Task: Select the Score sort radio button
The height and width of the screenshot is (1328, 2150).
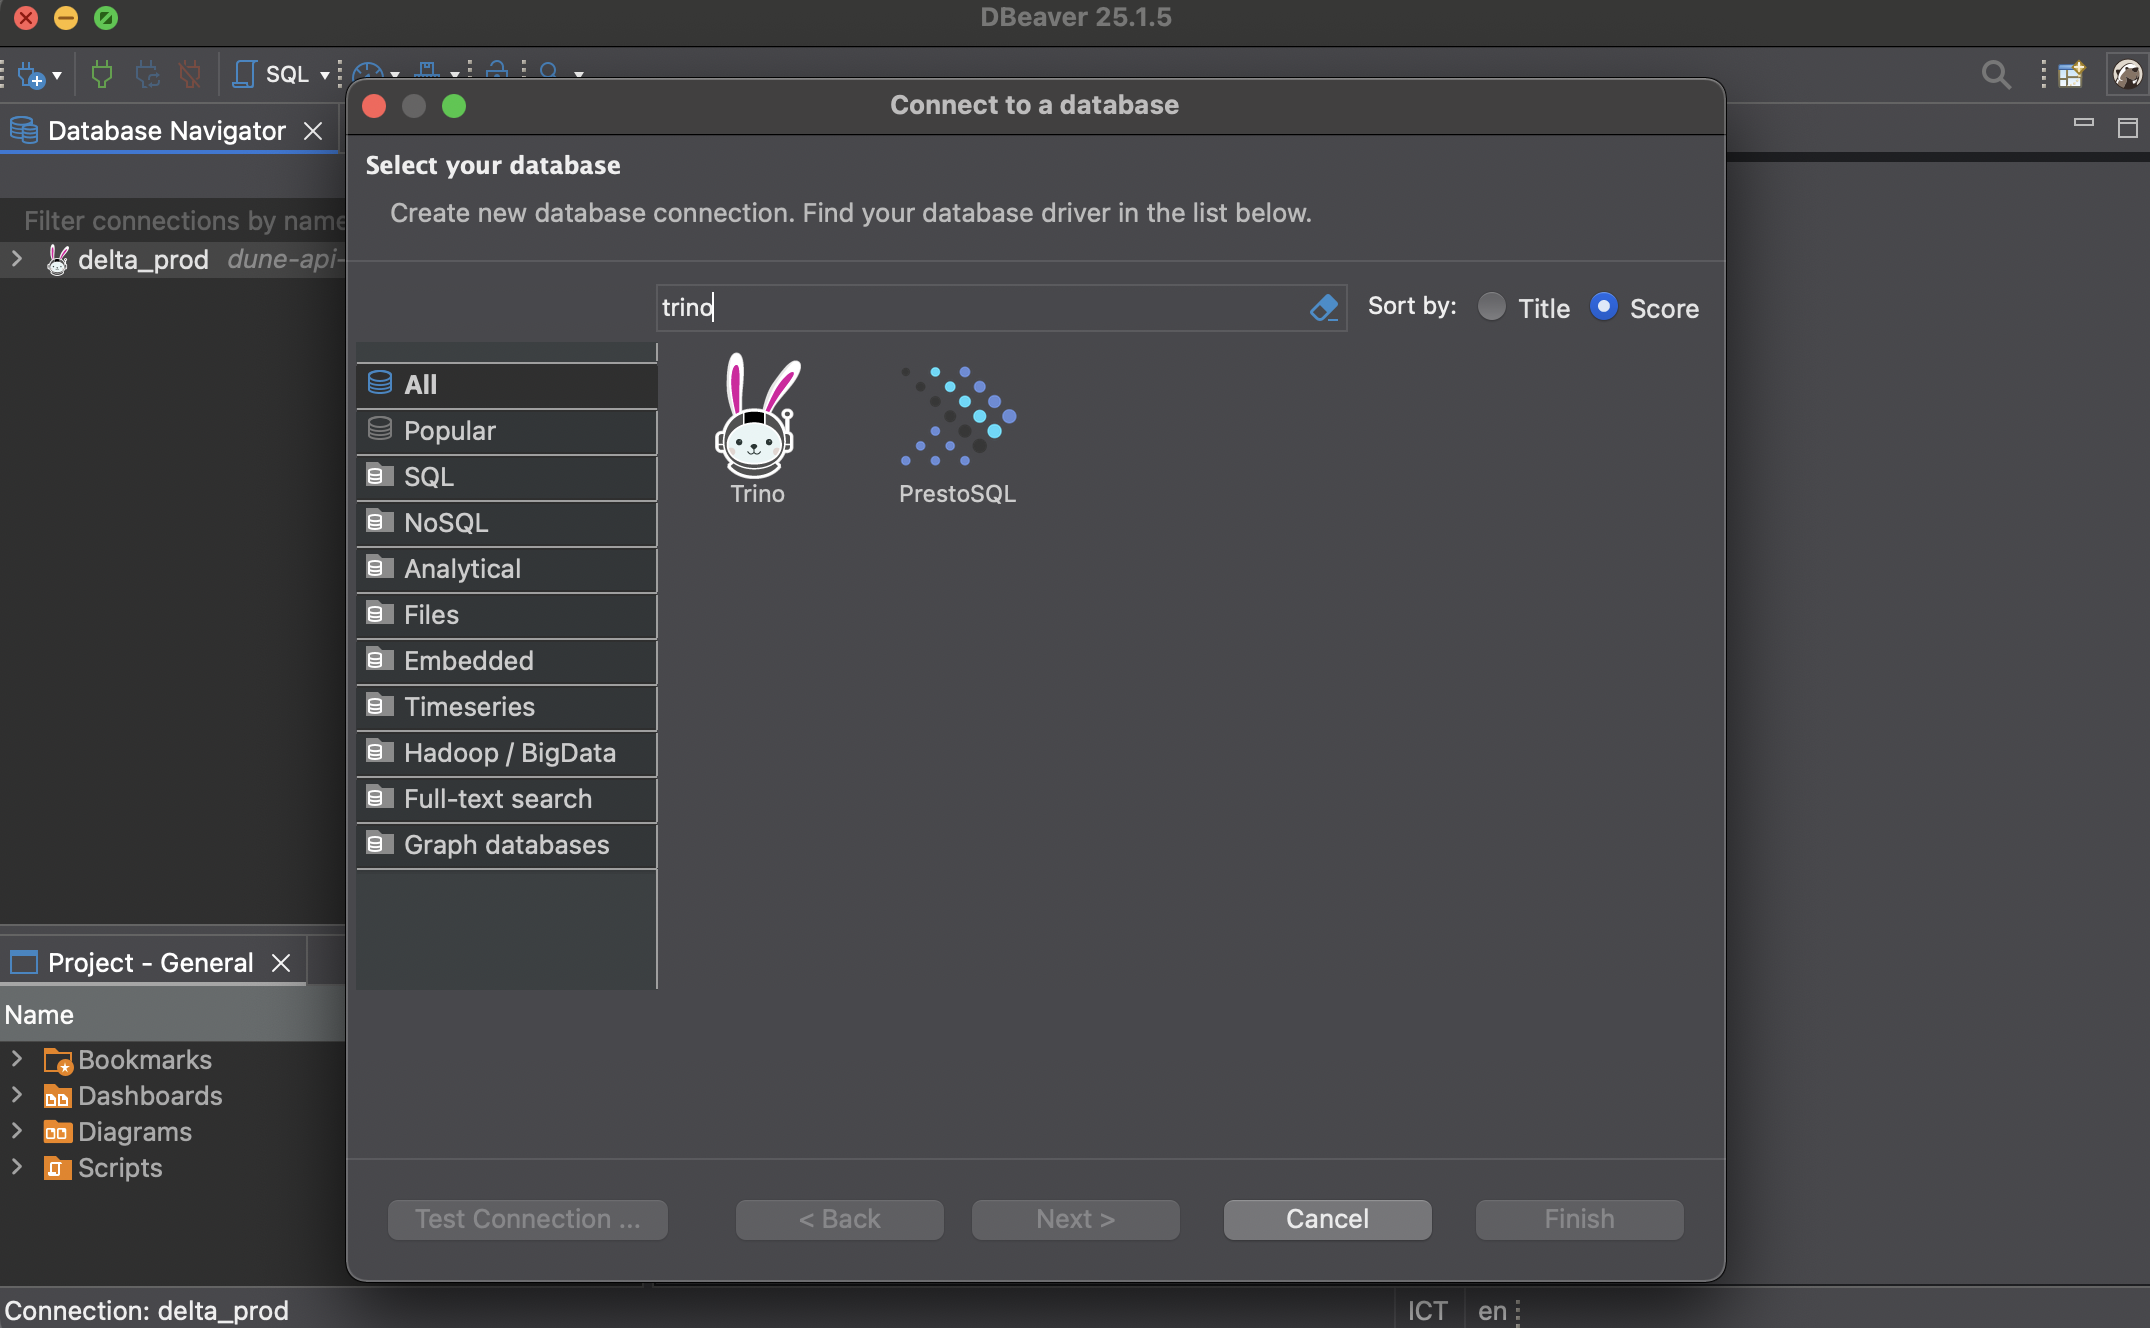Action: point(1604,307)
